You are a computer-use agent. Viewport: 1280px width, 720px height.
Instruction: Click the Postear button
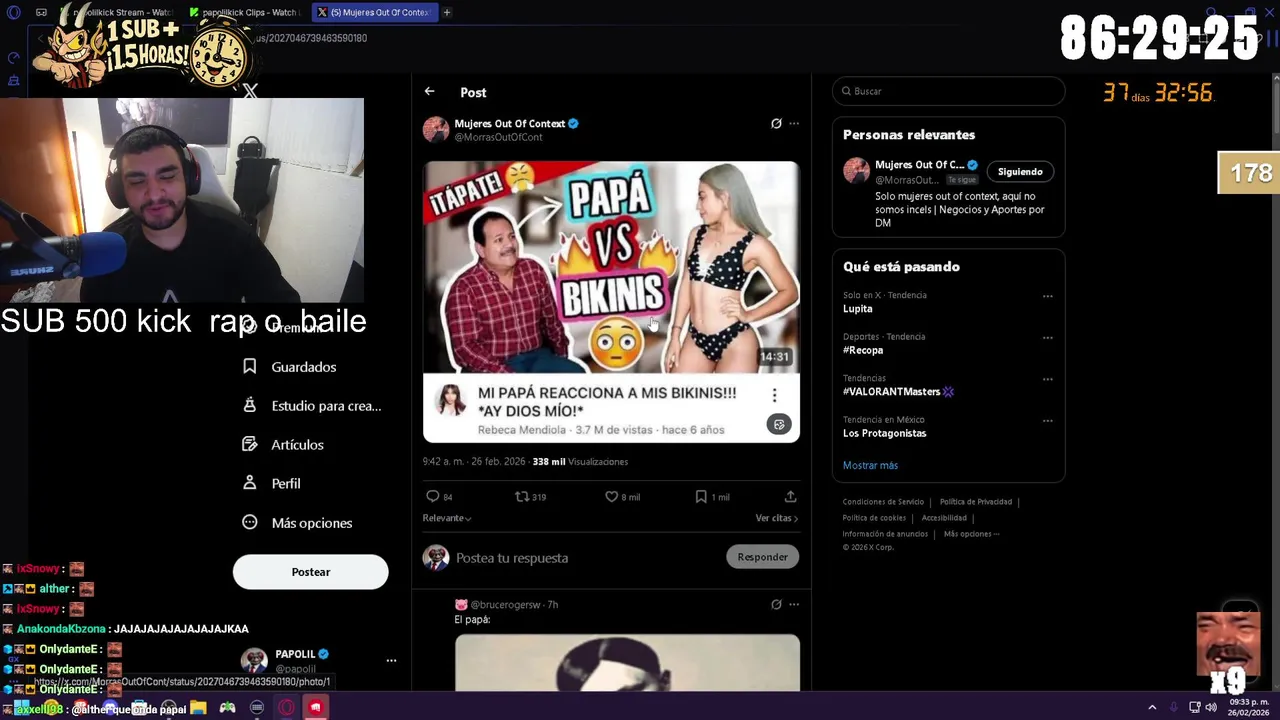(x=310, y=572)
